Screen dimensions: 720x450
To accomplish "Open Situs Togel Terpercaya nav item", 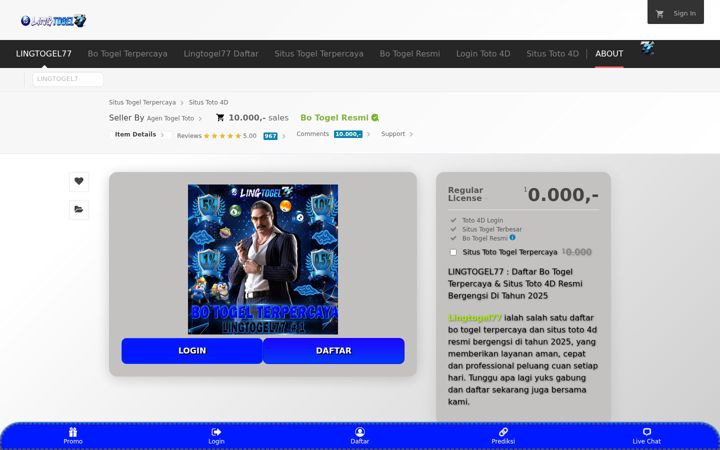I will click(319, 54).
